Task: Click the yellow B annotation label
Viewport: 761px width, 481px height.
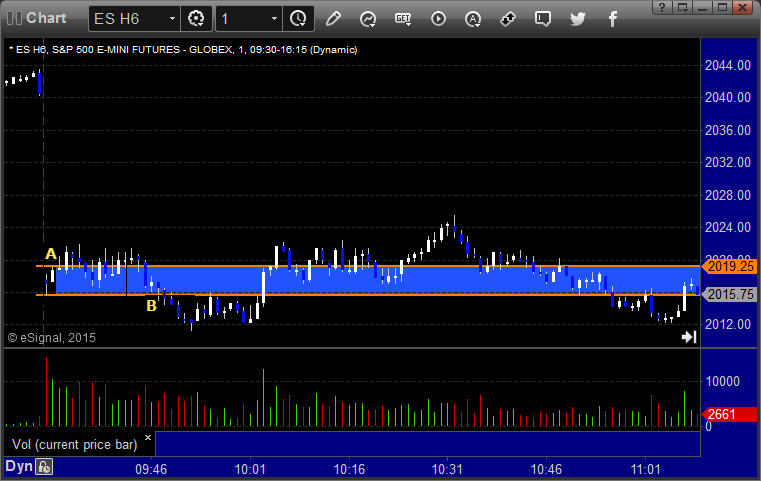Action: pyautogui.click(x=151, y=306)
